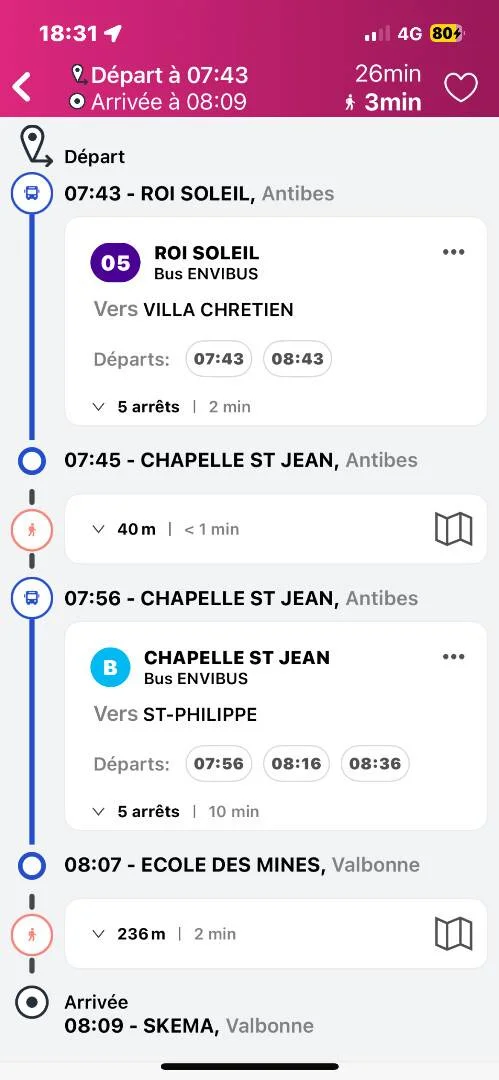
Task: Tap bus icon at 07:43 ROI SOLEIL stop
Action: tap(31, 194)
